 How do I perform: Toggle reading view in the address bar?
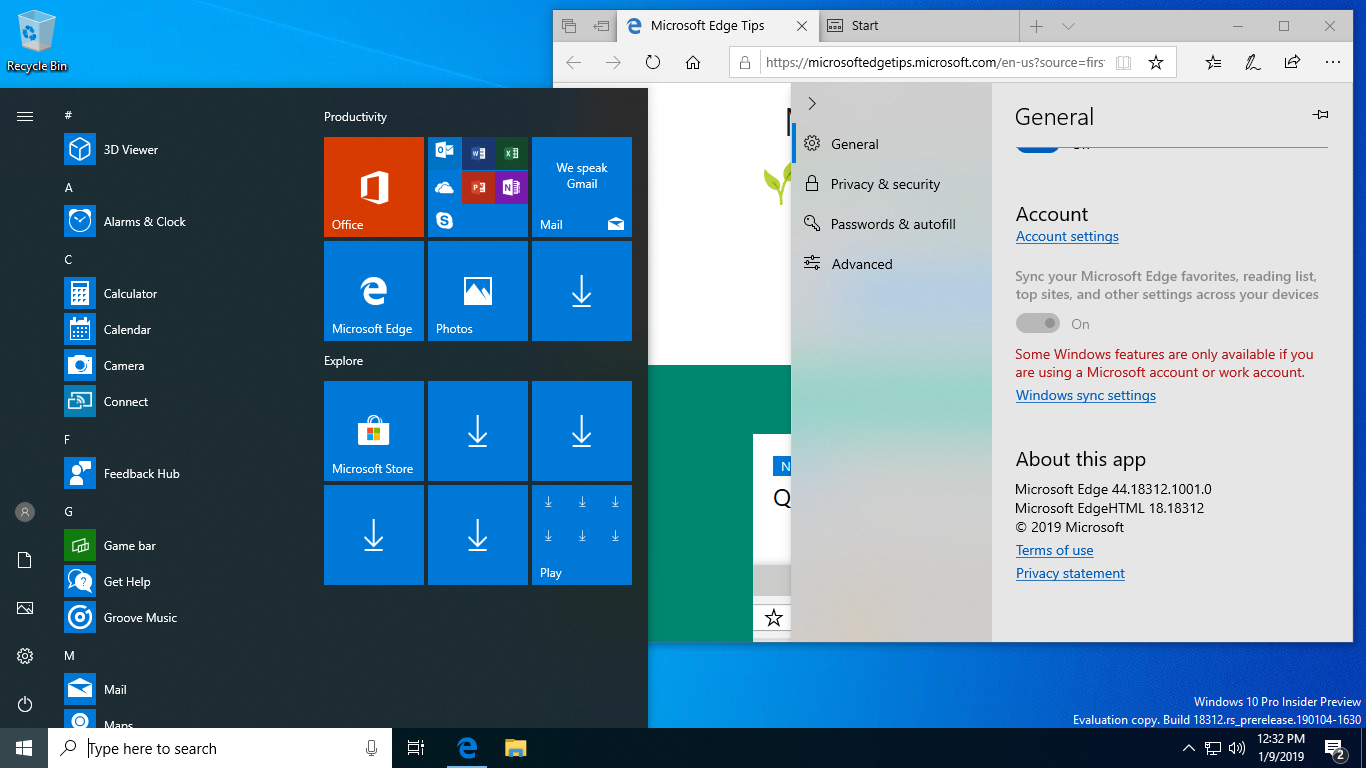click(x=1124, y=62)
